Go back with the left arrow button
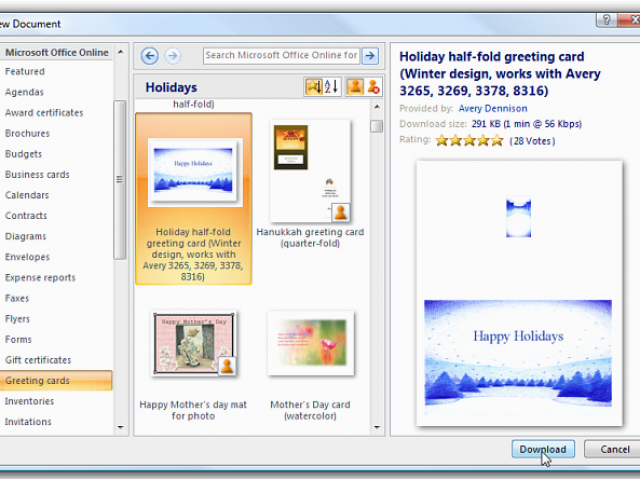The width and height of the screenshot is (640, 480). (150, 56)
